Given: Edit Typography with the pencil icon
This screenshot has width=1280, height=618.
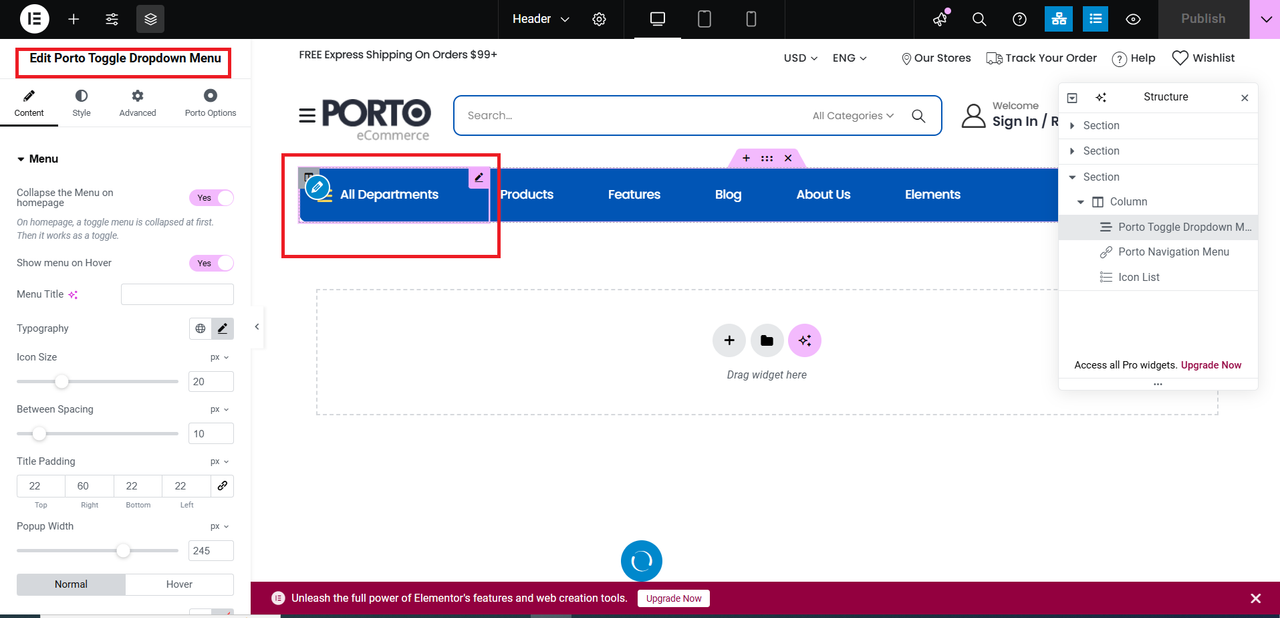Looking at the screenshot, I should pyautogui.click(x=222, y=328).
